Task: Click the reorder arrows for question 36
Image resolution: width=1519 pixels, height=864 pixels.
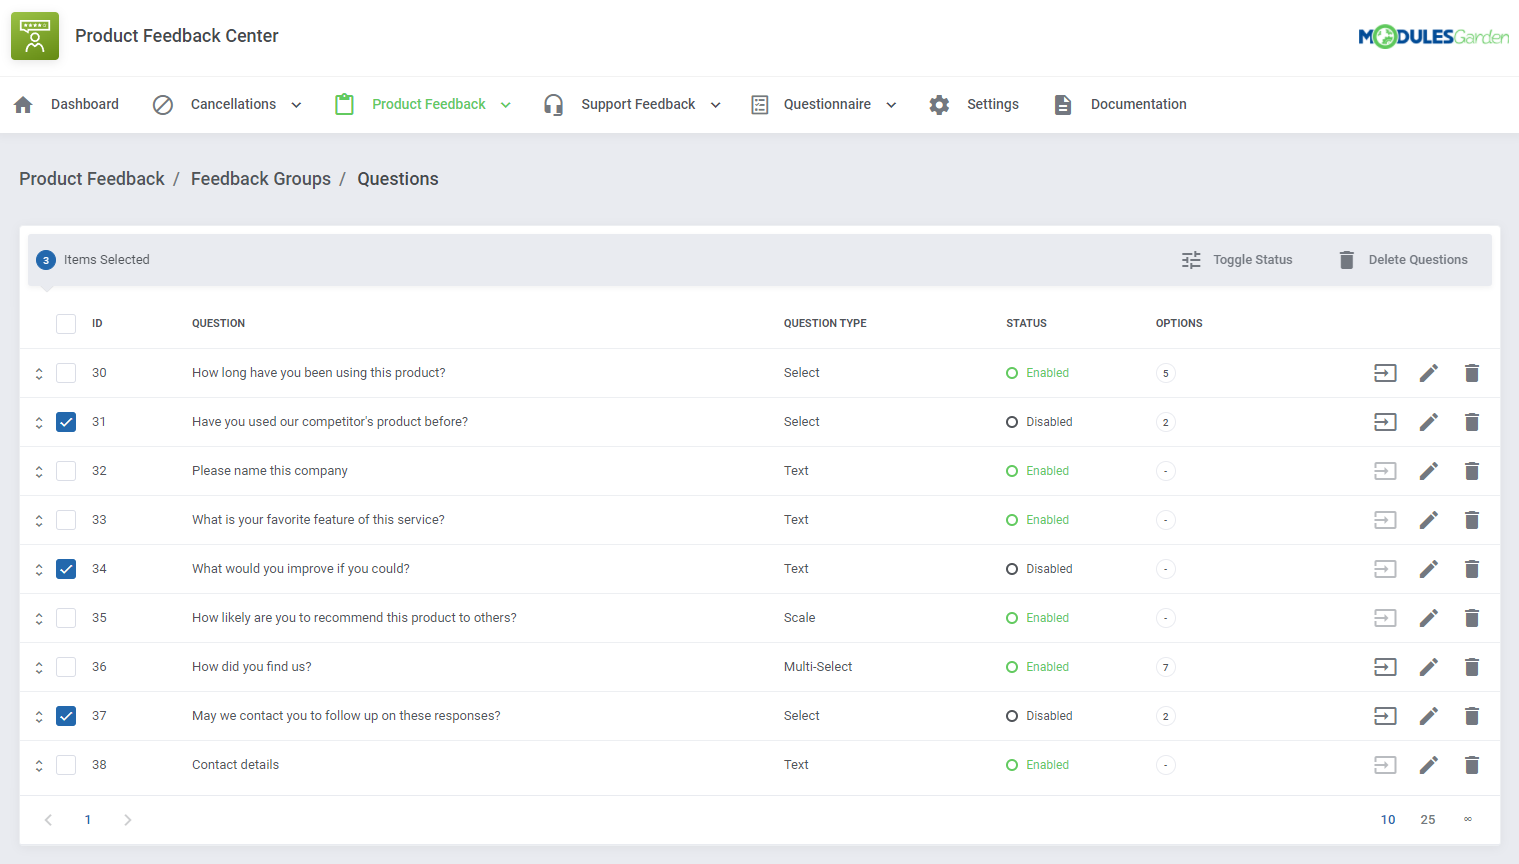Action: click(x=38, y=666)
